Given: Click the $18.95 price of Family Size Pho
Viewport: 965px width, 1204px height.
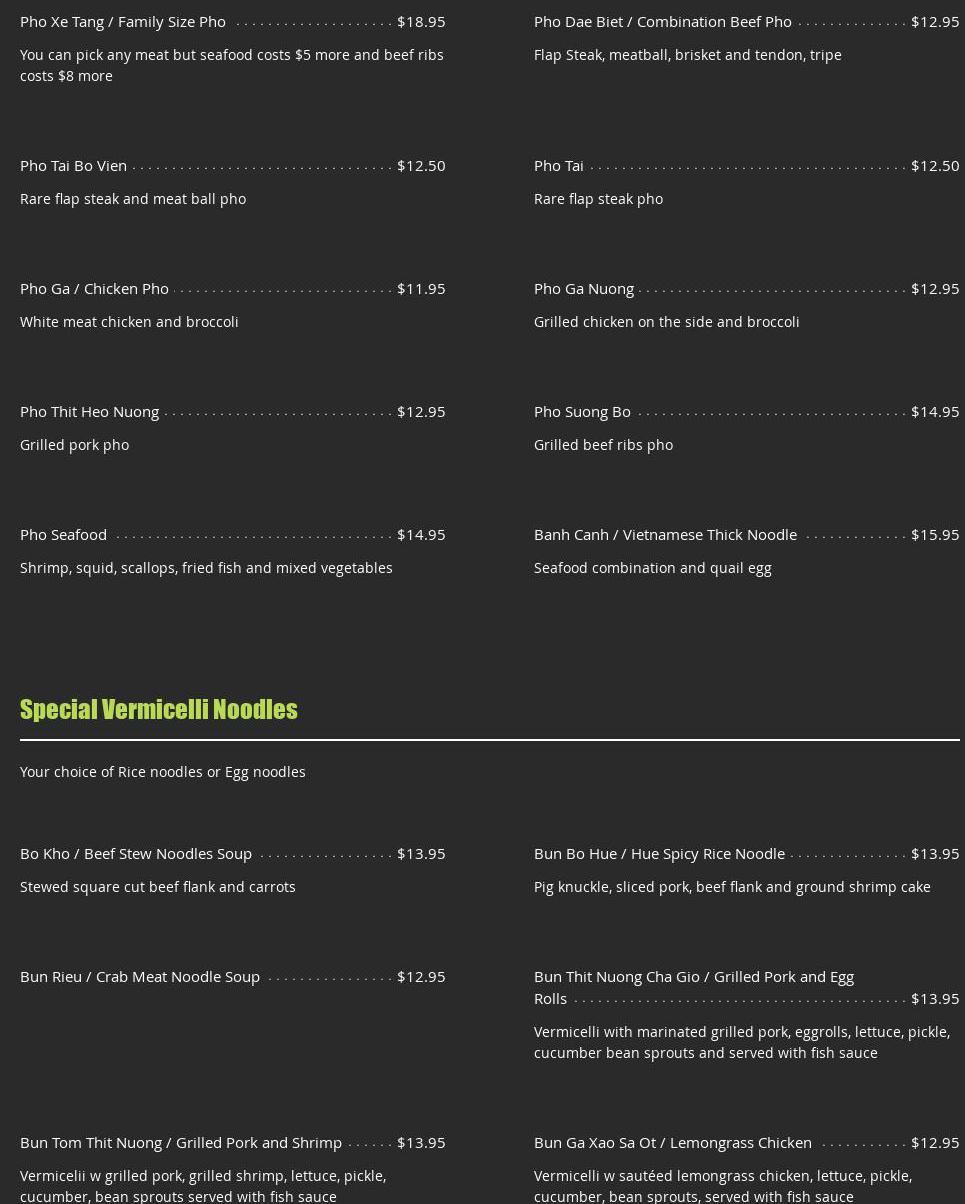Looking at the screenshot, I should (x=421, y=21).
